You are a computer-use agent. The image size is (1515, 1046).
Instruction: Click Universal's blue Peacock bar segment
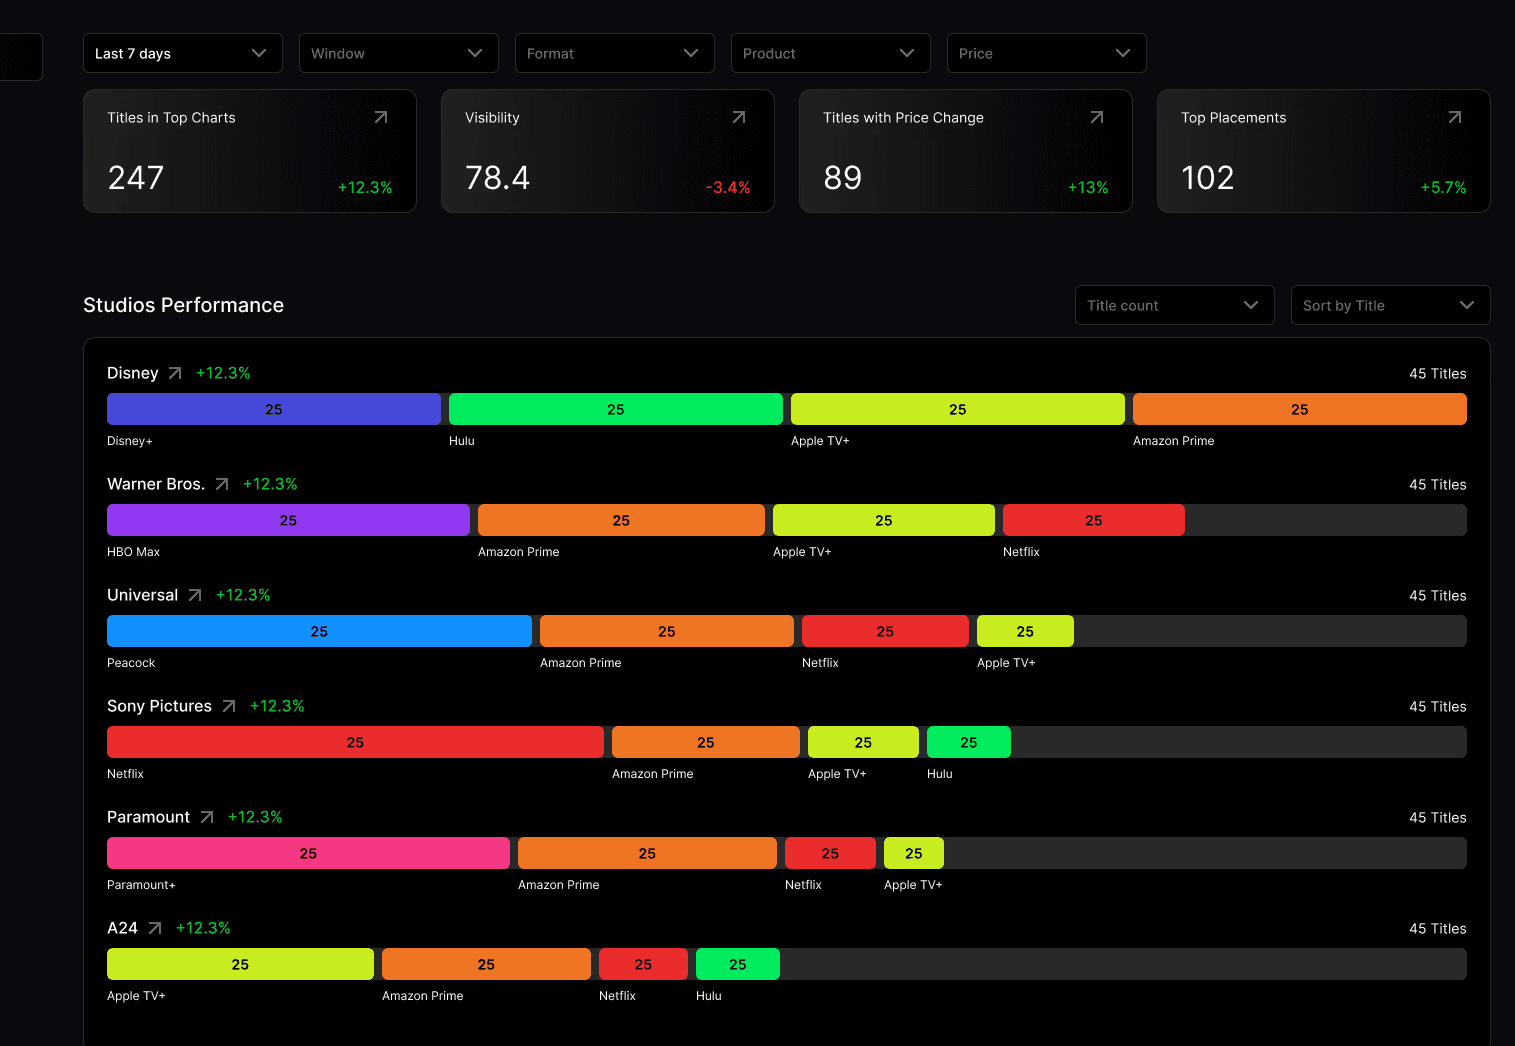click(319, 631)
